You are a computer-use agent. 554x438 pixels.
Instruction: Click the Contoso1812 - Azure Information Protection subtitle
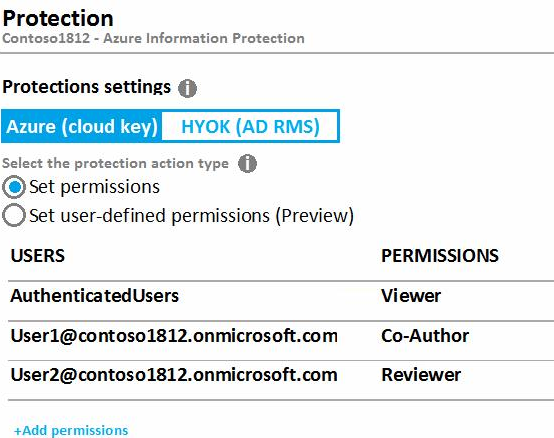click(x=153, y=38)
